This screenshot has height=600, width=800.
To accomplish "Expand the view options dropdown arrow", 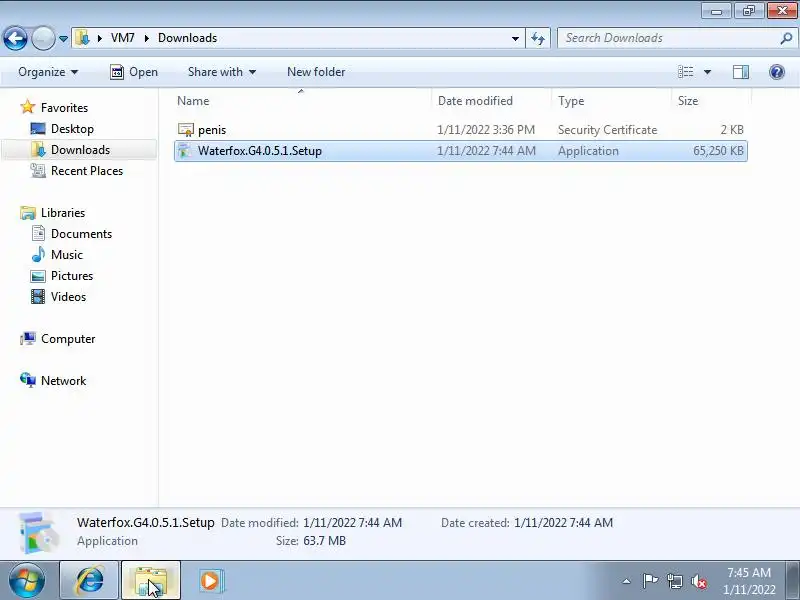I will (x=707, y=72).
